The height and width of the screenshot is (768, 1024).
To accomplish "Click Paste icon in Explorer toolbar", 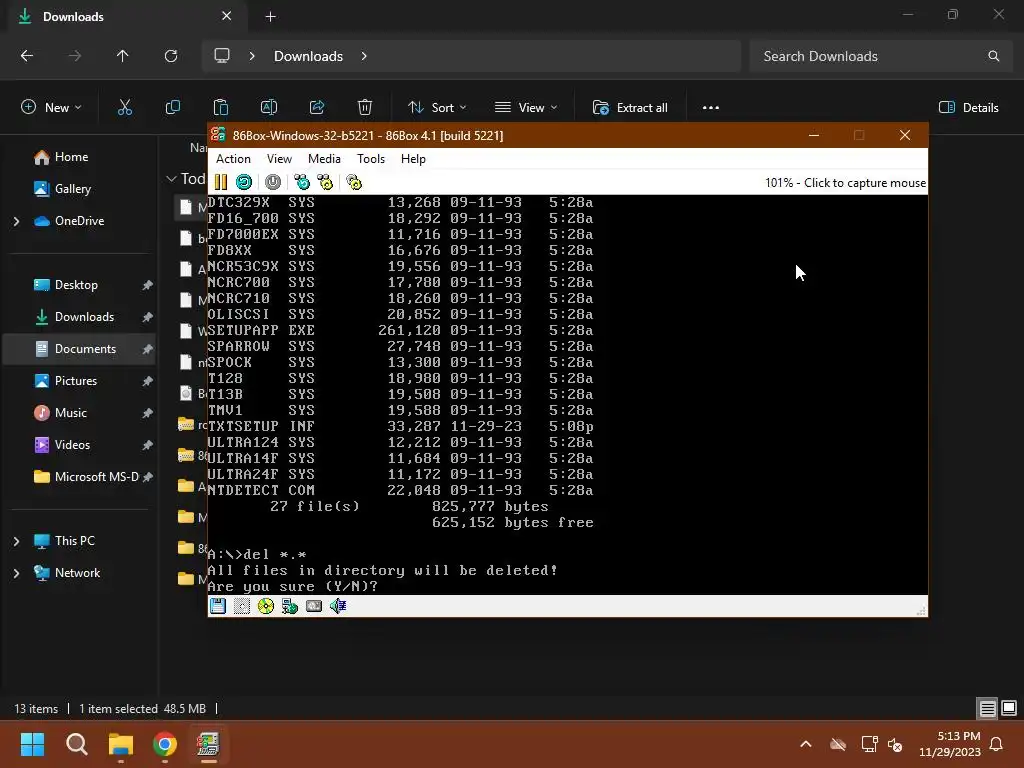I will (221, 108).
